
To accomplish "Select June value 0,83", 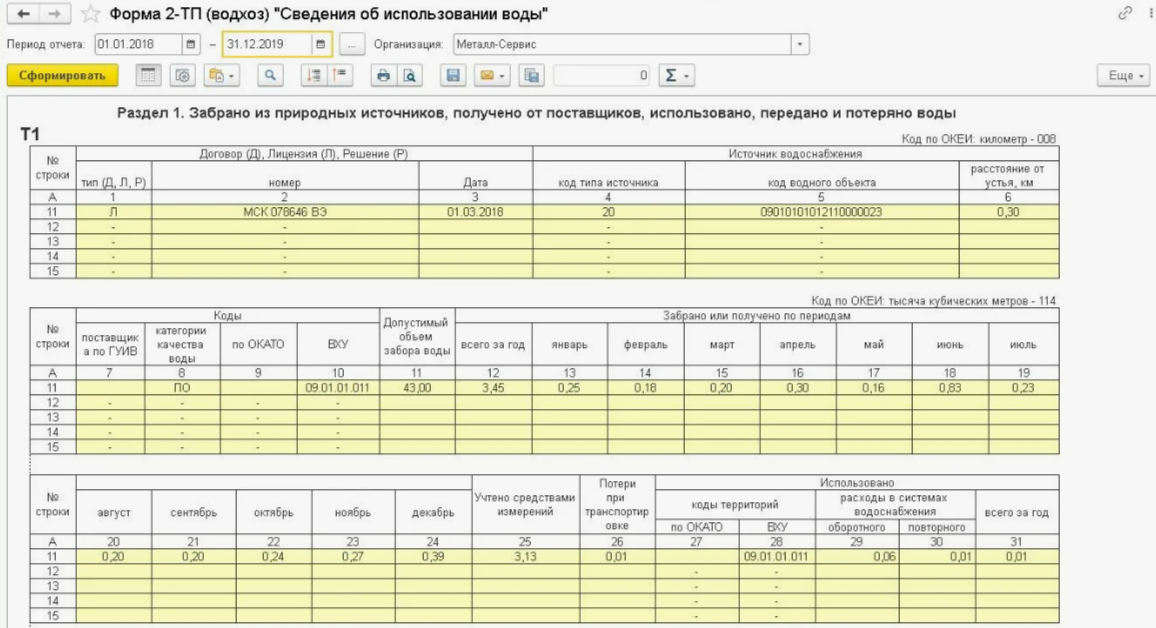I will click(950, 388).
